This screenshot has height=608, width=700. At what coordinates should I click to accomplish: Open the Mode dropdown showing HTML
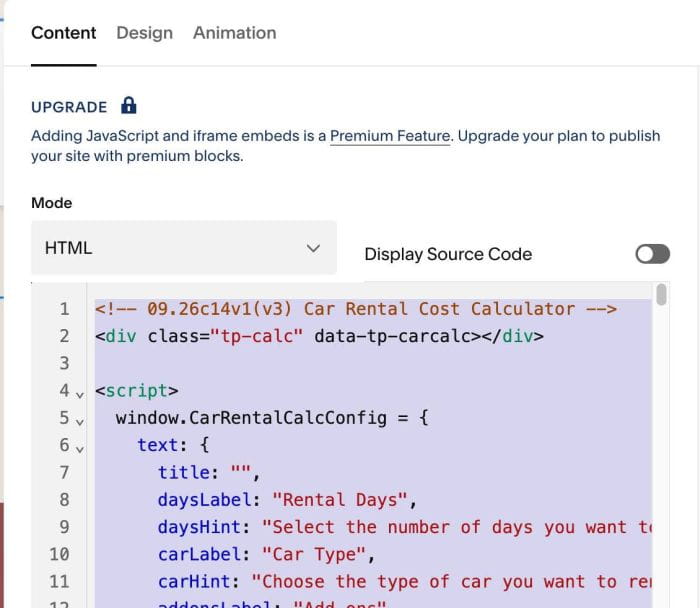[x=184, y=248]
